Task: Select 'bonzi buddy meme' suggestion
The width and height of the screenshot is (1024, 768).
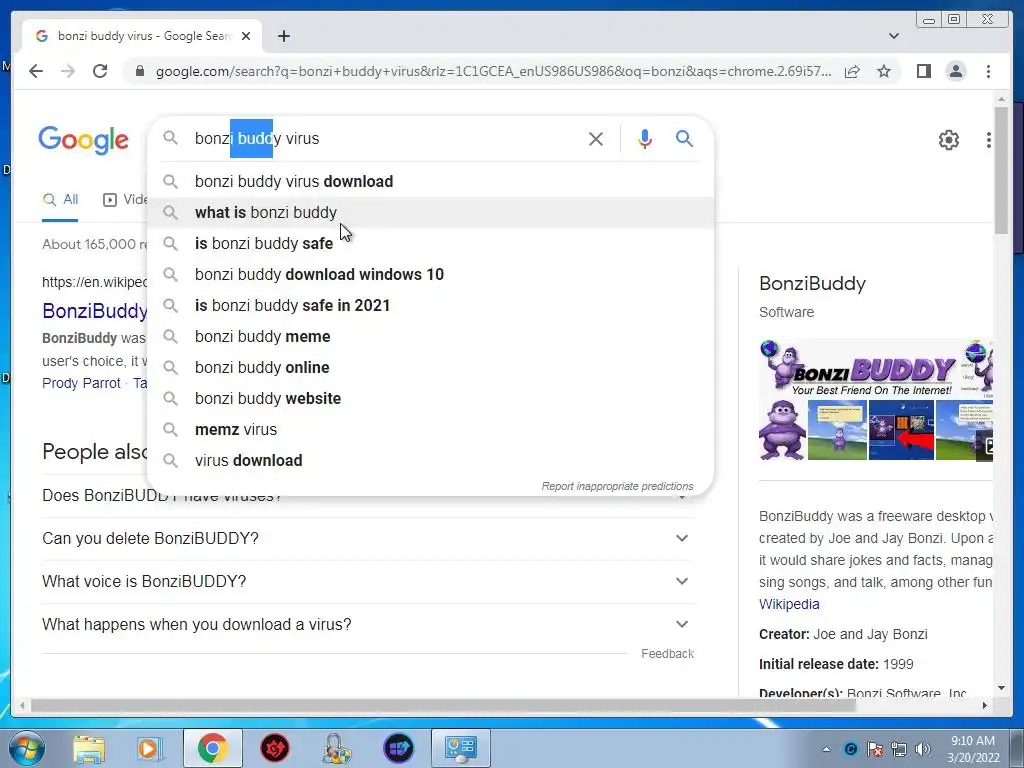Action: click(x=431, y=336)
